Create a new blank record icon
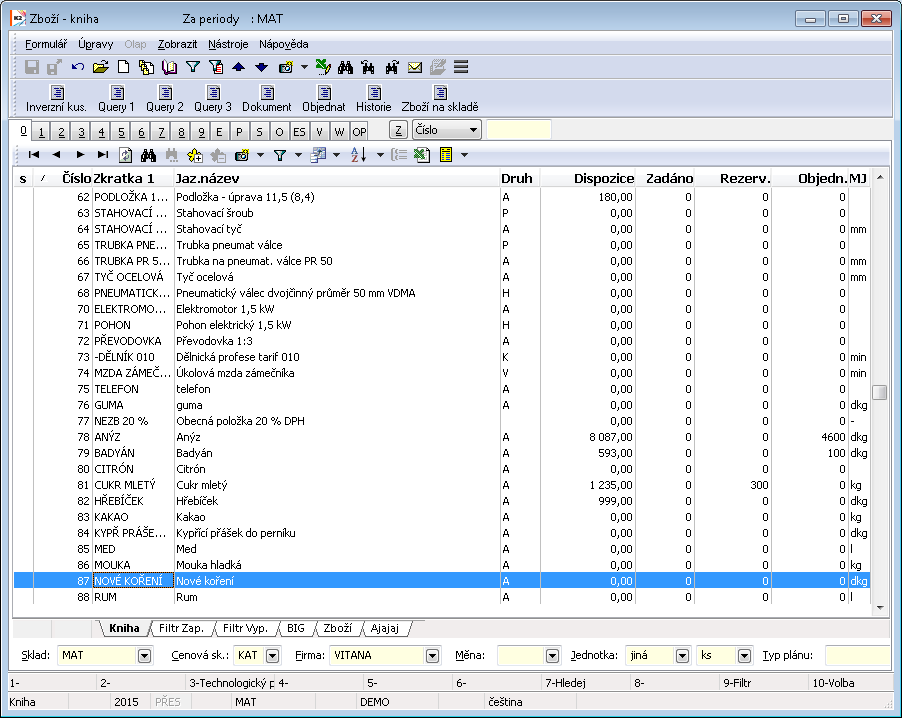This screenshot has height=718, width=902. pyautogui.click(x=123, y=67)
